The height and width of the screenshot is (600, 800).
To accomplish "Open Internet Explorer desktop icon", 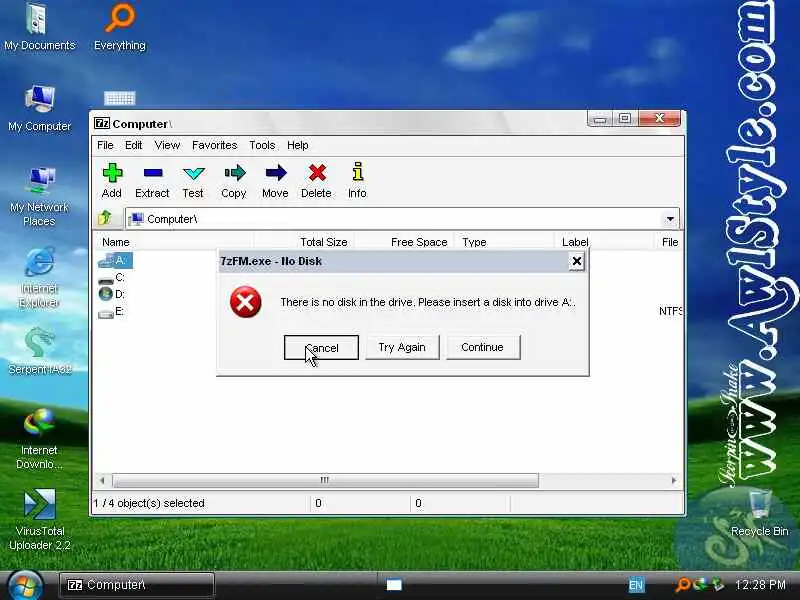I will (39, 277).
